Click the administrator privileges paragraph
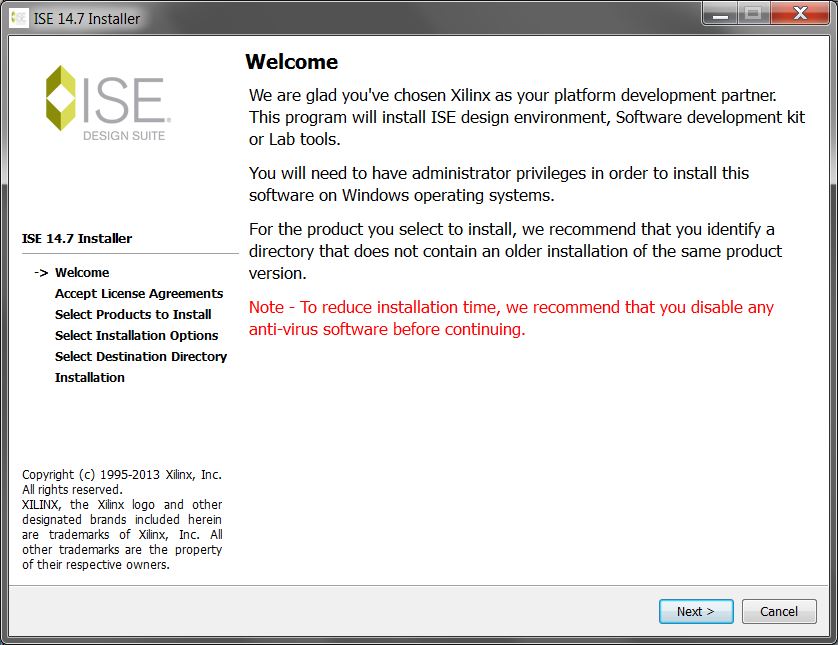838x645 pixels. 498,184
